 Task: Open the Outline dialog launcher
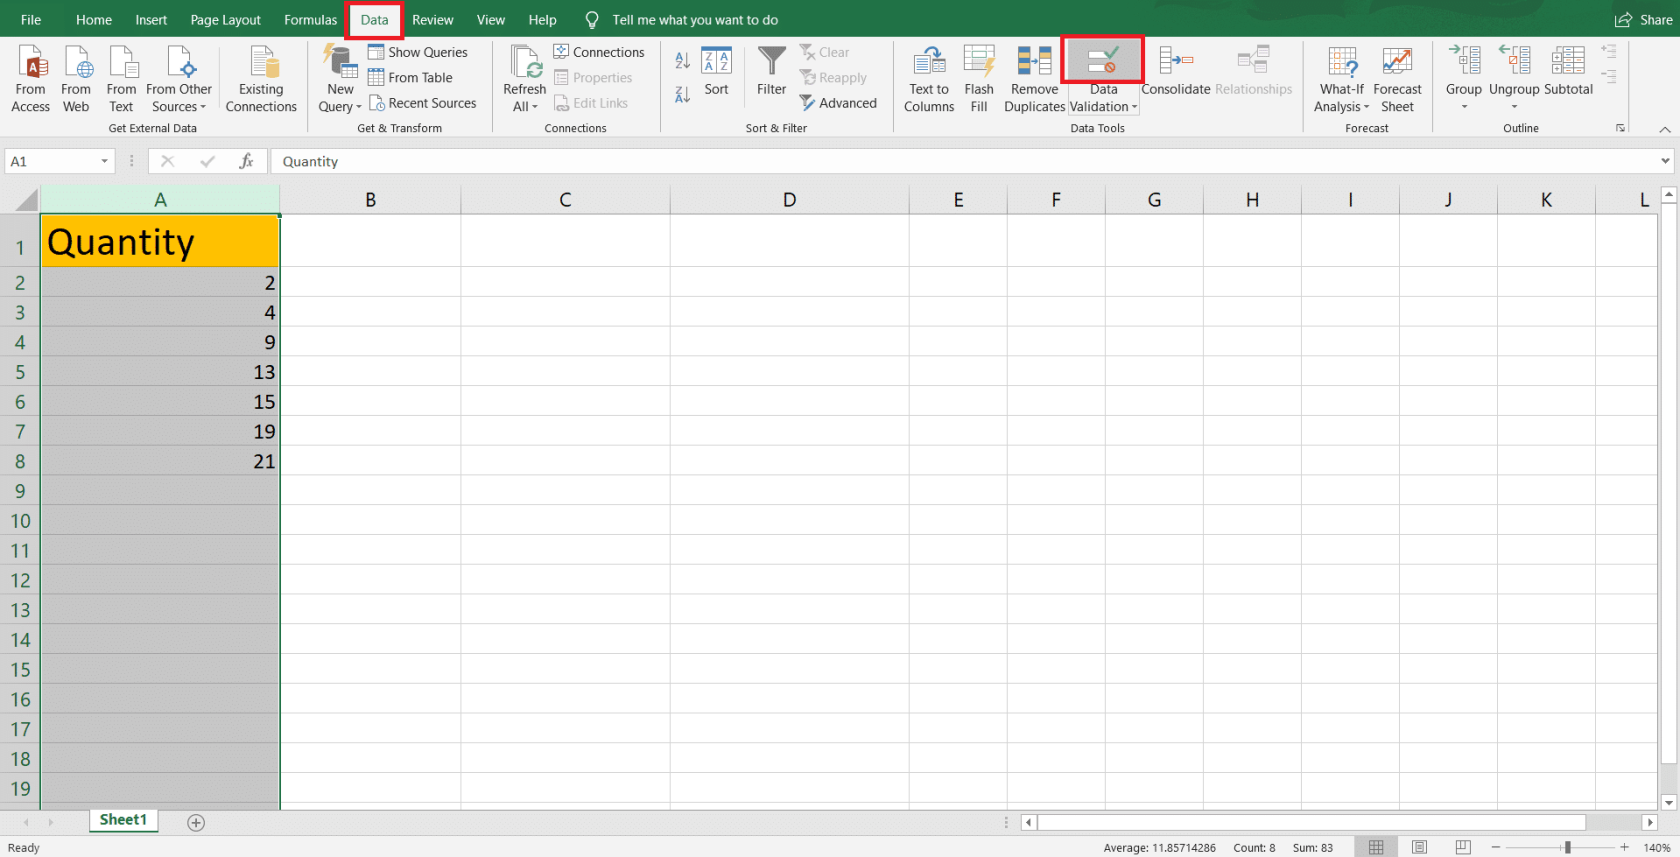[1620, 128]
